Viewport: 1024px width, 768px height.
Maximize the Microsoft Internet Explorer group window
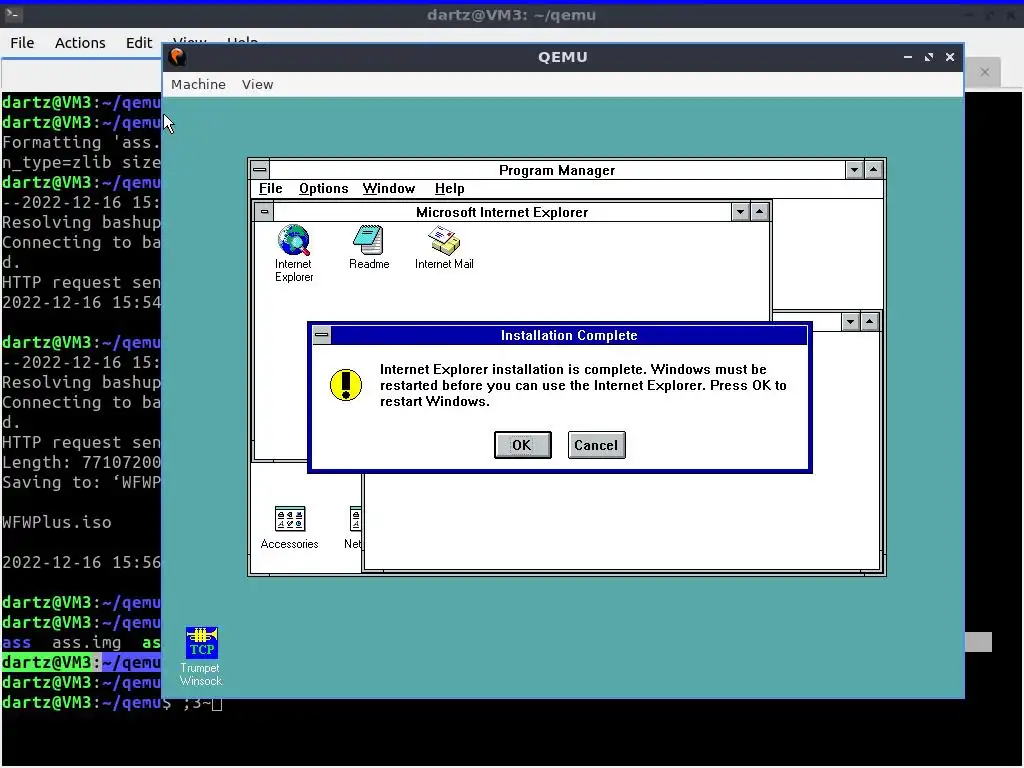[760, 212]
